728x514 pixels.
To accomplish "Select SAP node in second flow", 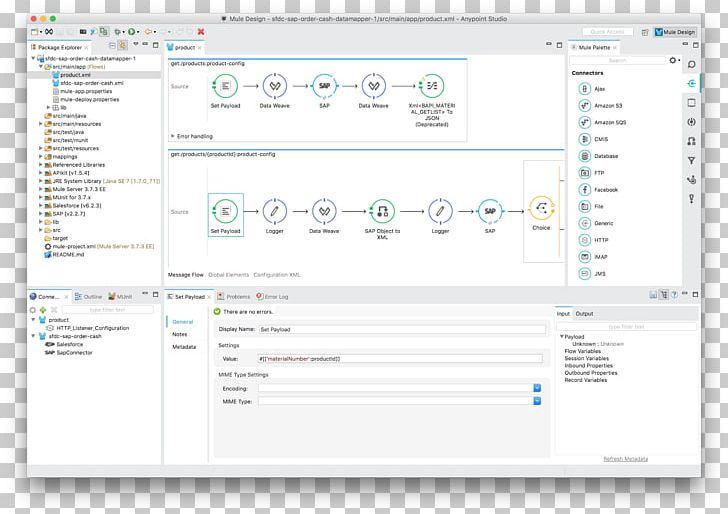I will (x=490, y=211).
